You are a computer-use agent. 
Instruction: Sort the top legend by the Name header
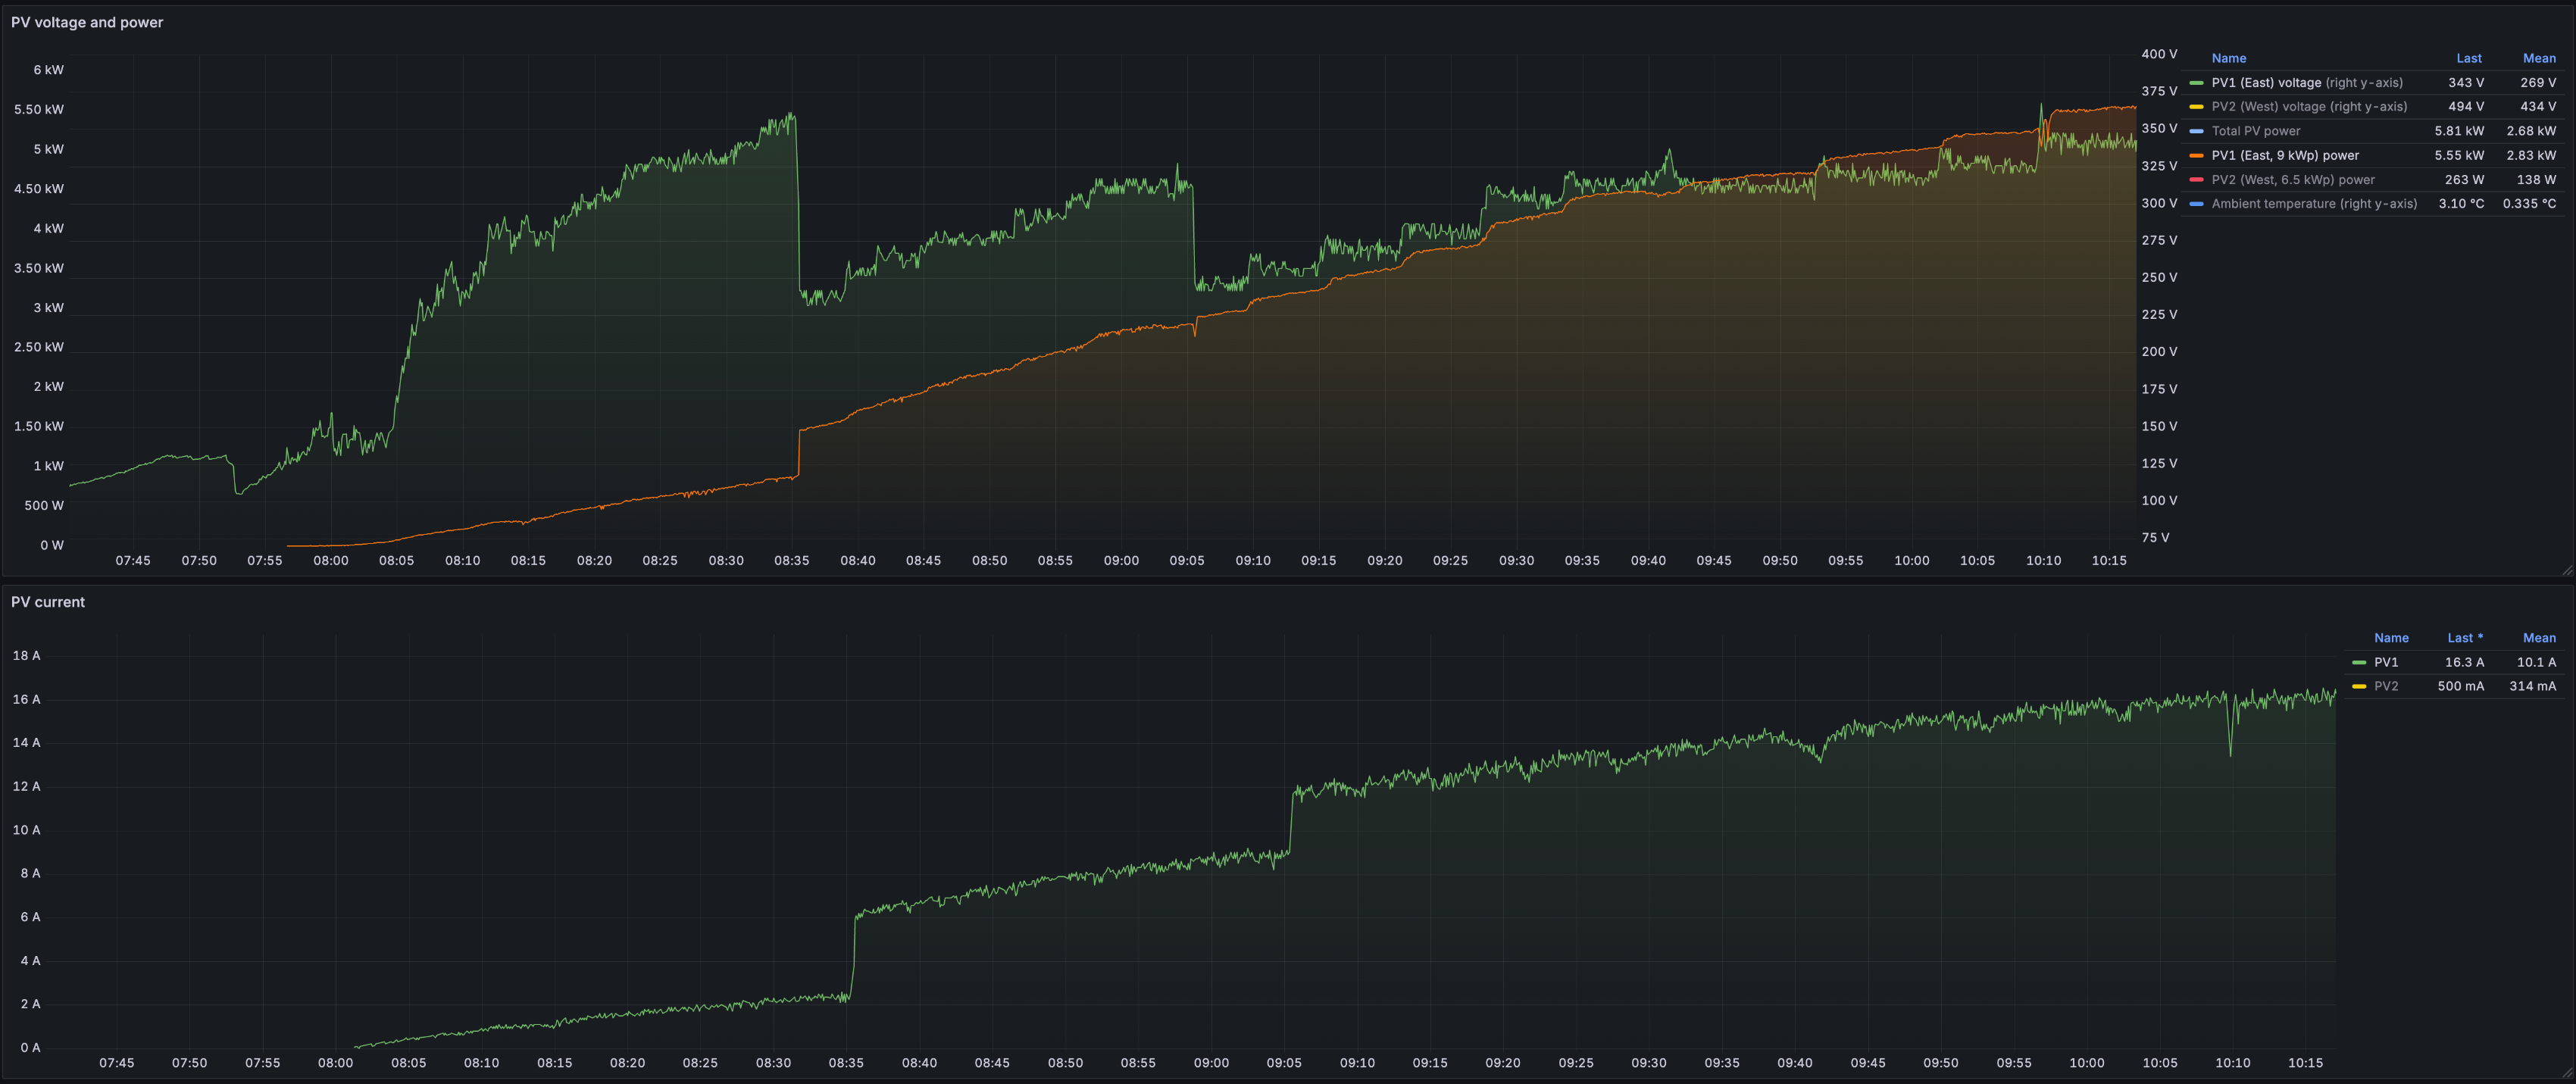[x=2228, y=58]
